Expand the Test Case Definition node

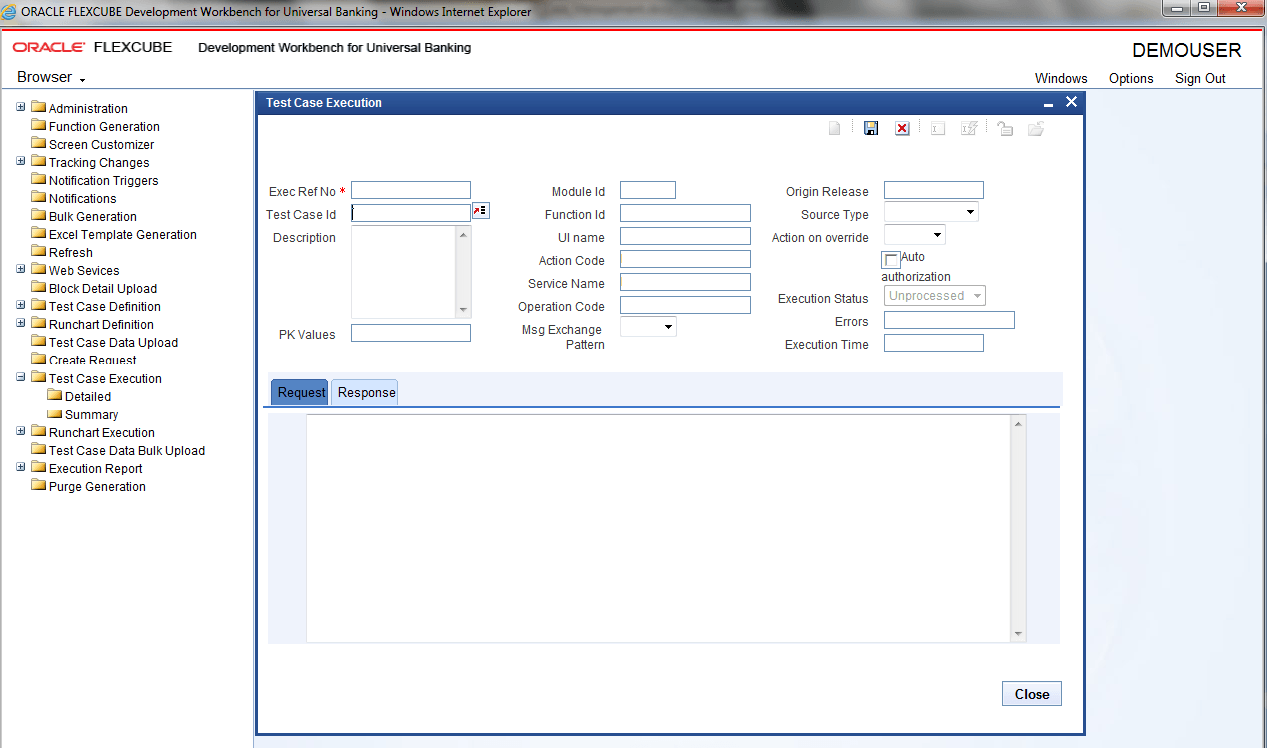pyautogui.click(x=21, y=305)
